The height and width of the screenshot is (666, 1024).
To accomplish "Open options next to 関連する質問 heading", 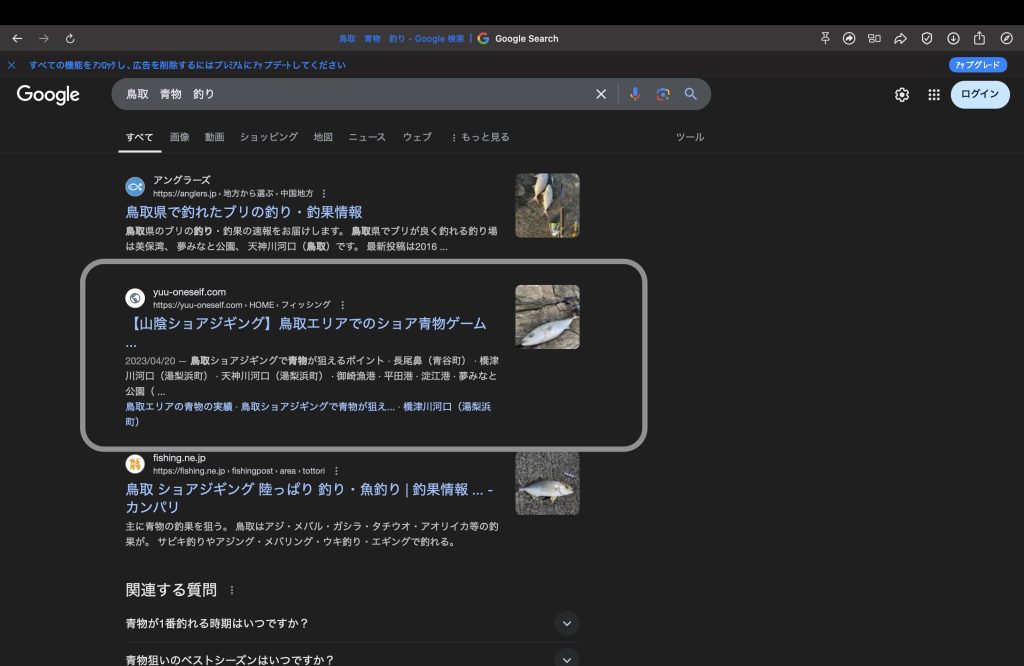I will point(232,590).
